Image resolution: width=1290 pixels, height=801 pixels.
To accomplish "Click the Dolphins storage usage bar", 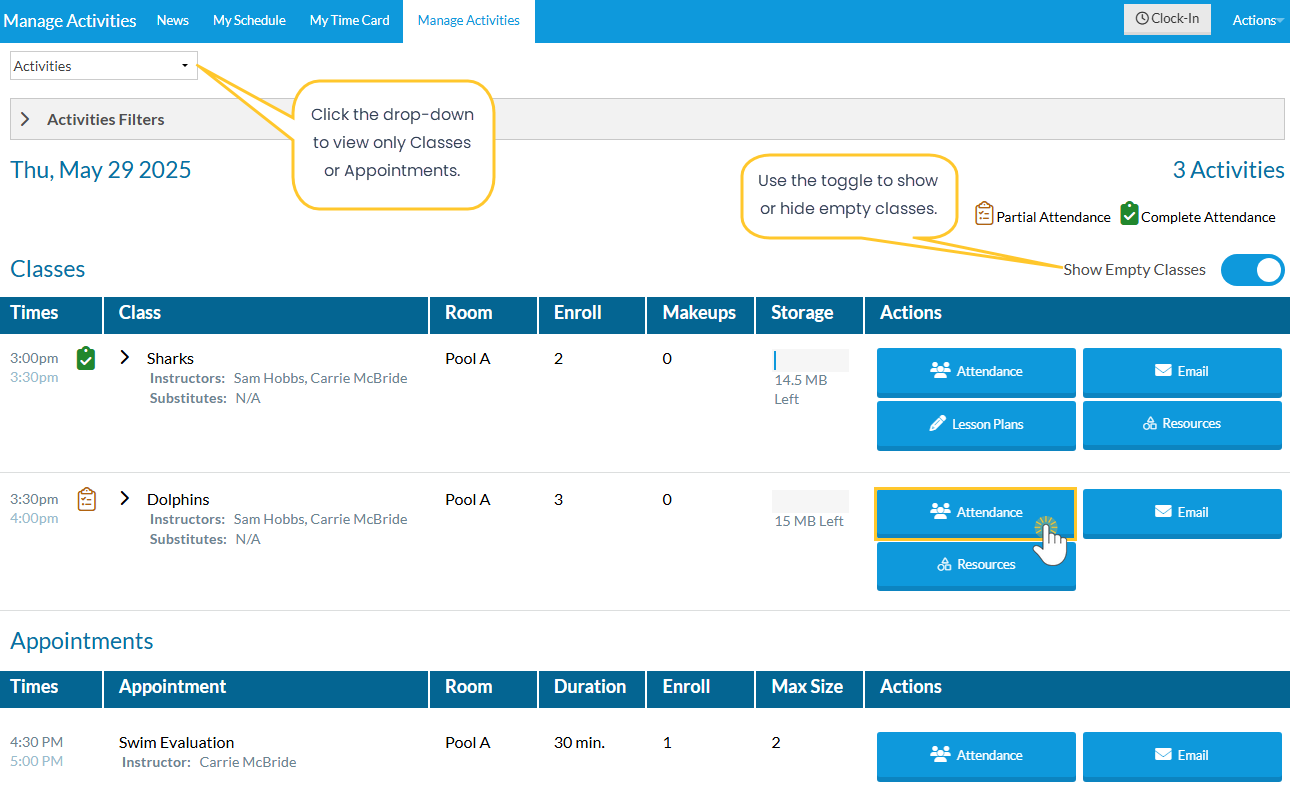I will 810,501.
